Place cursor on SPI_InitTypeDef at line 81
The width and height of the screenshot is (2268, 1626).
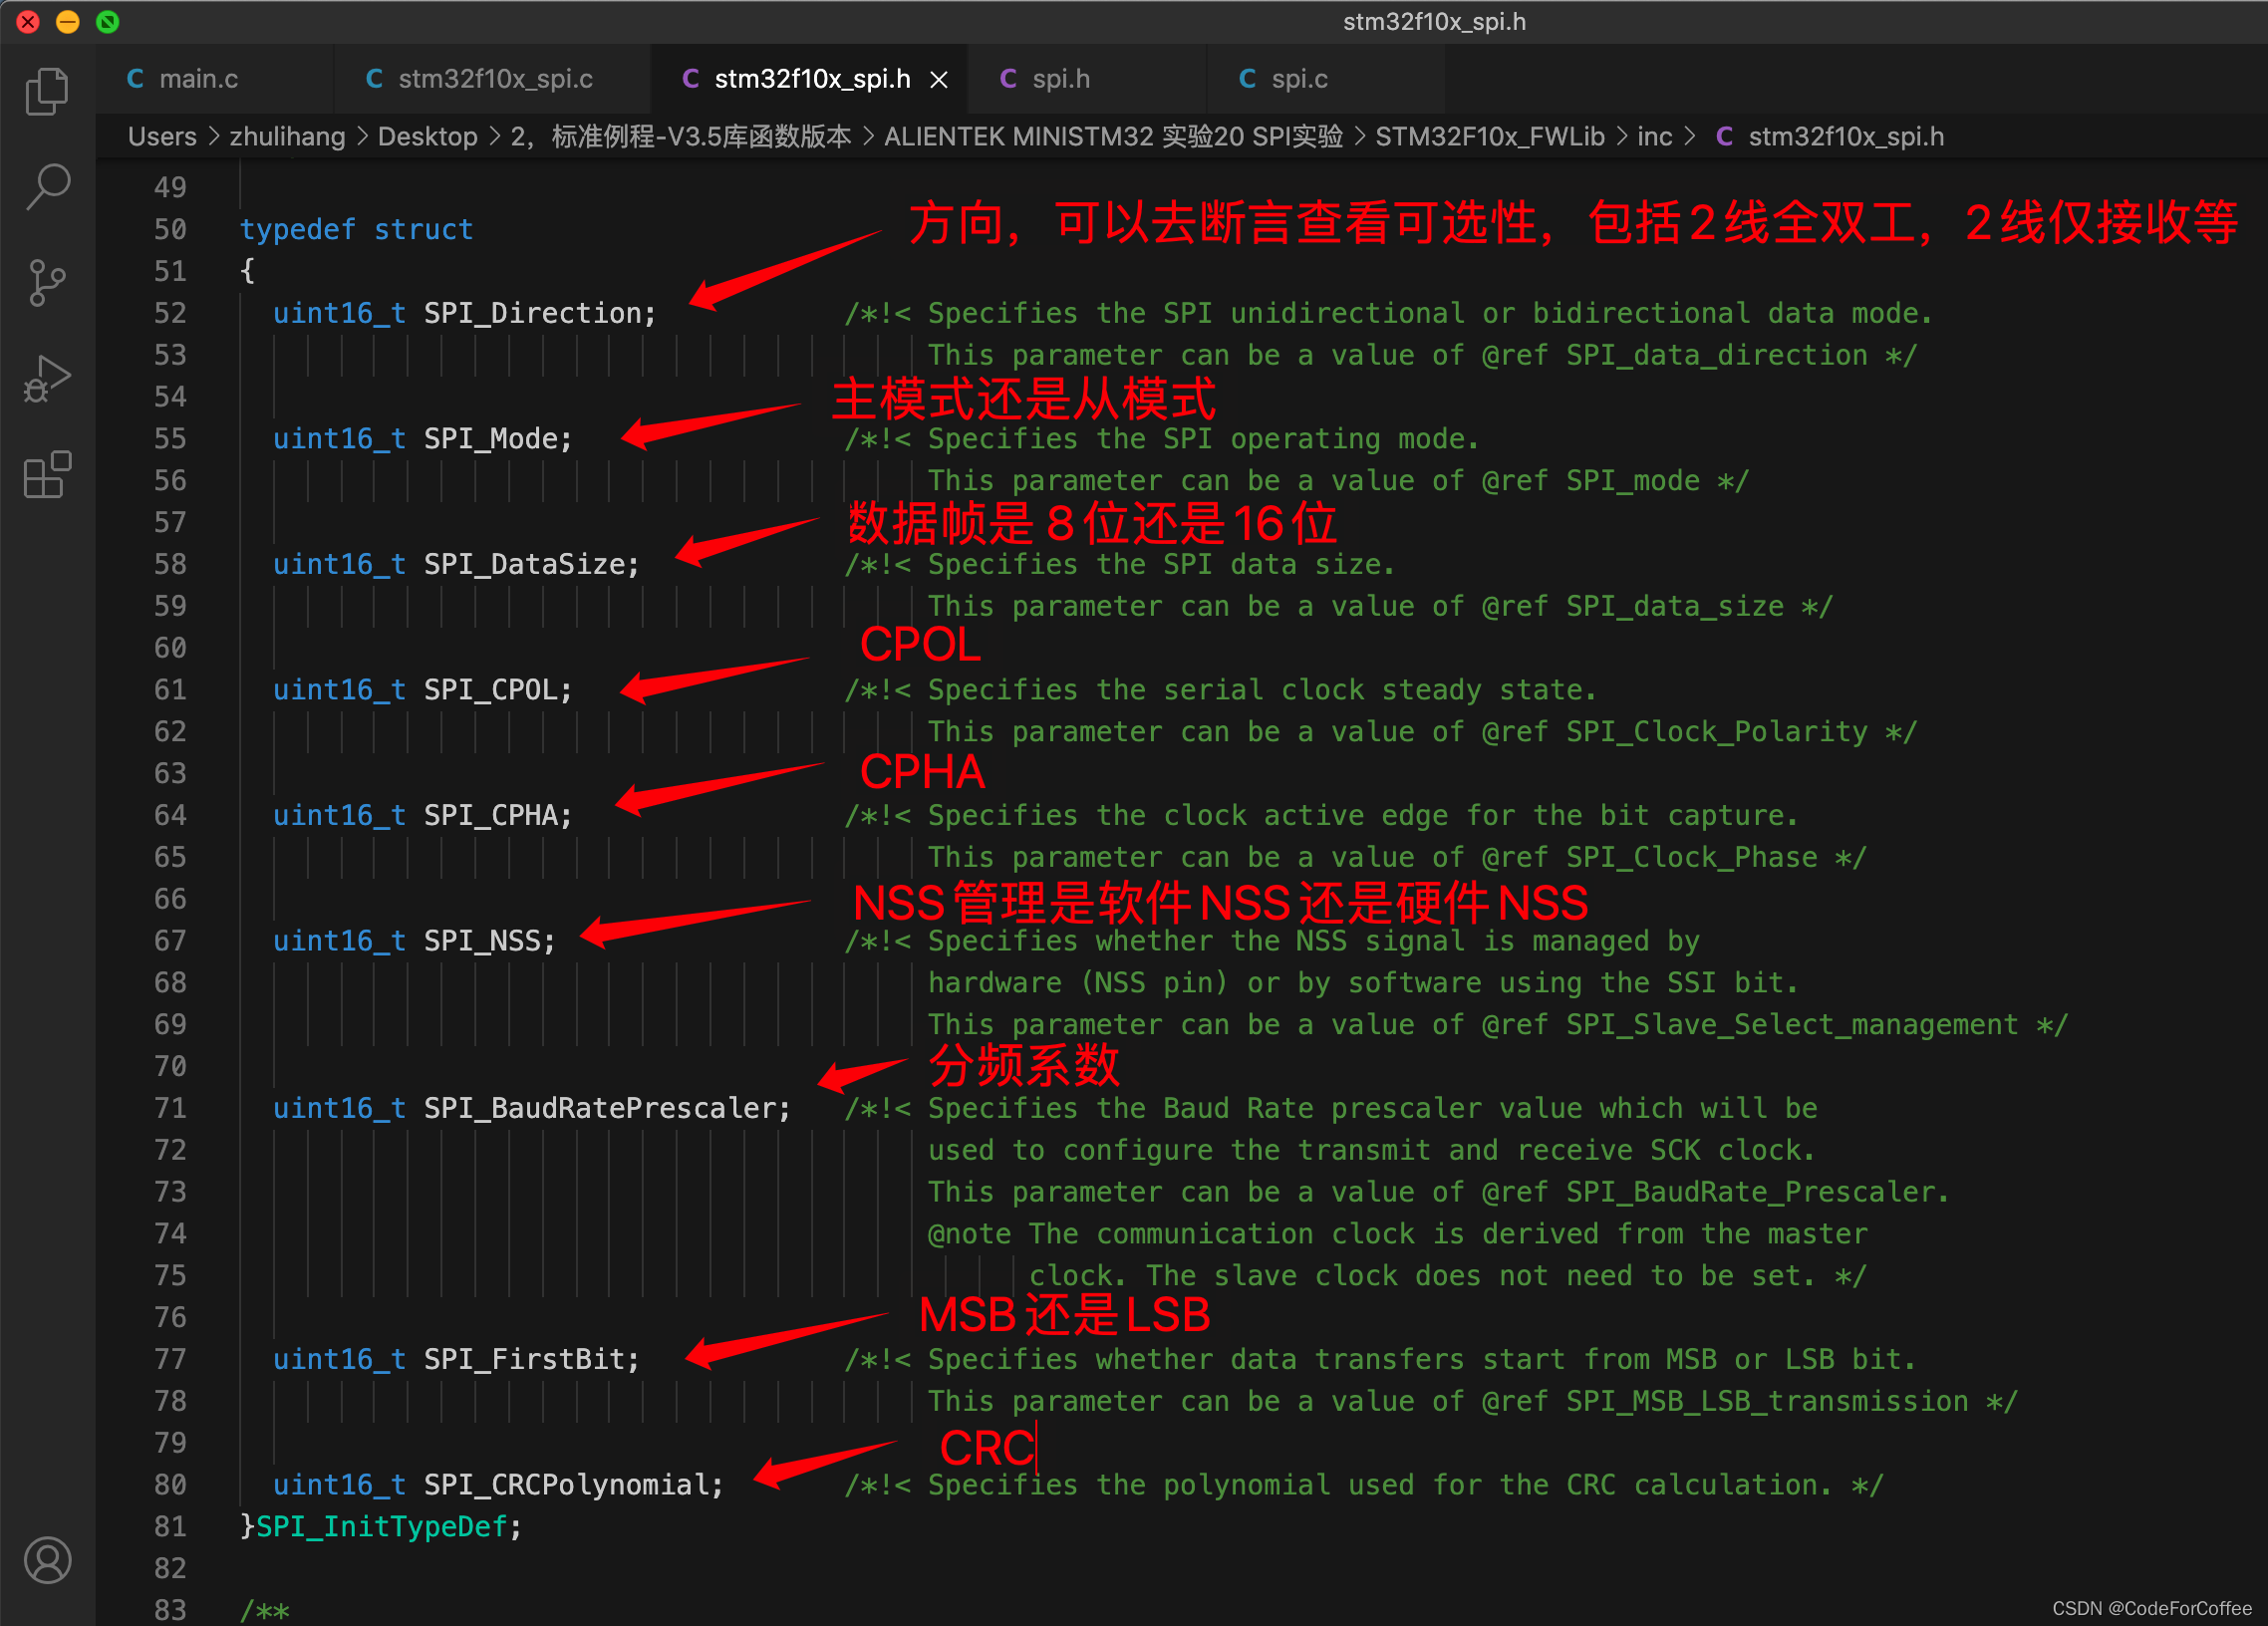383,1527
